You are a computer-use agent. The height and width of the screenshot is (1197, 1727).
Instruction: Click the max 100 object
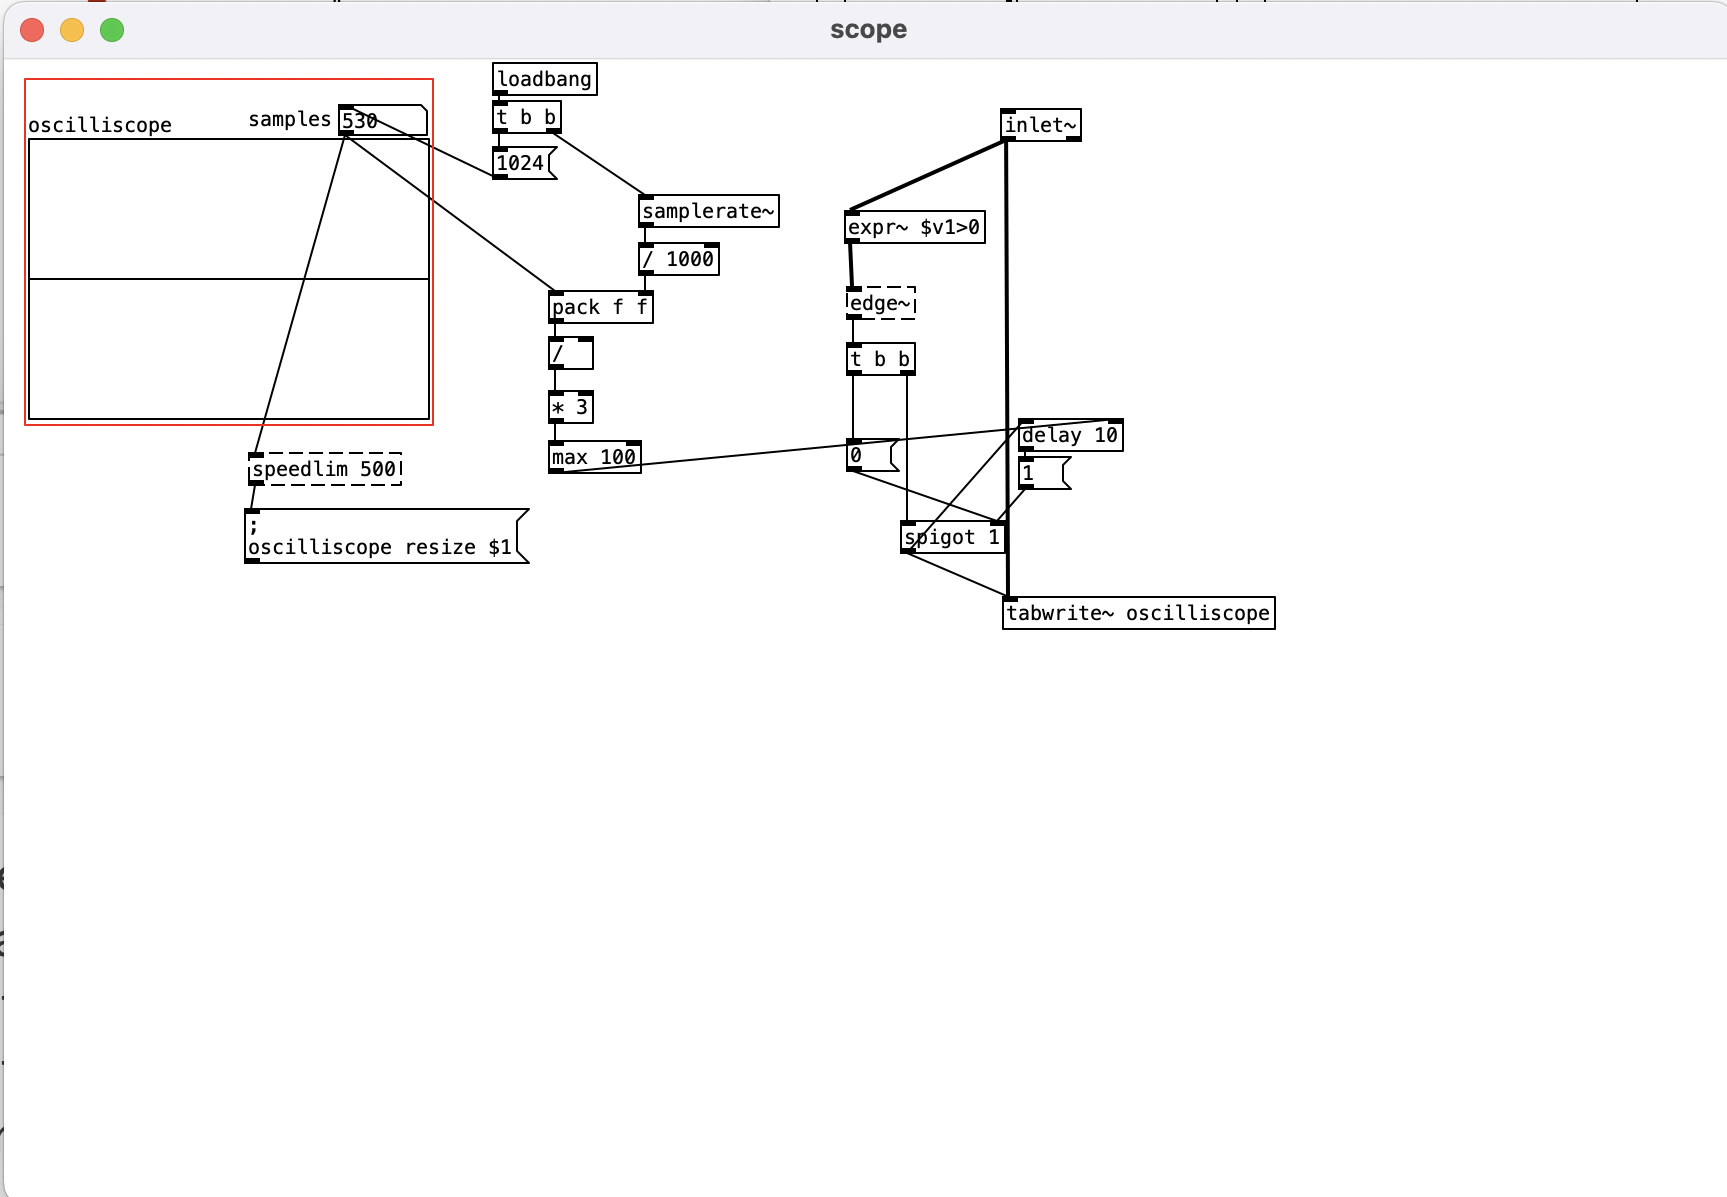coord(594,456)
